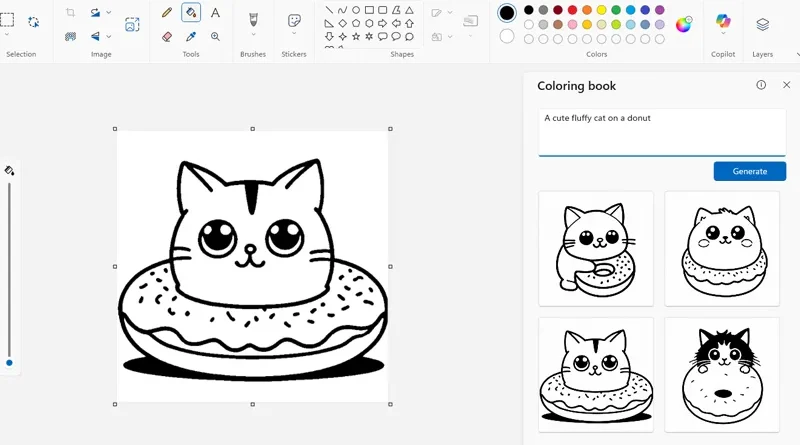The image size is (800, 445).
Task: Pick the Right triangle shape
Action: pos(329,23)
